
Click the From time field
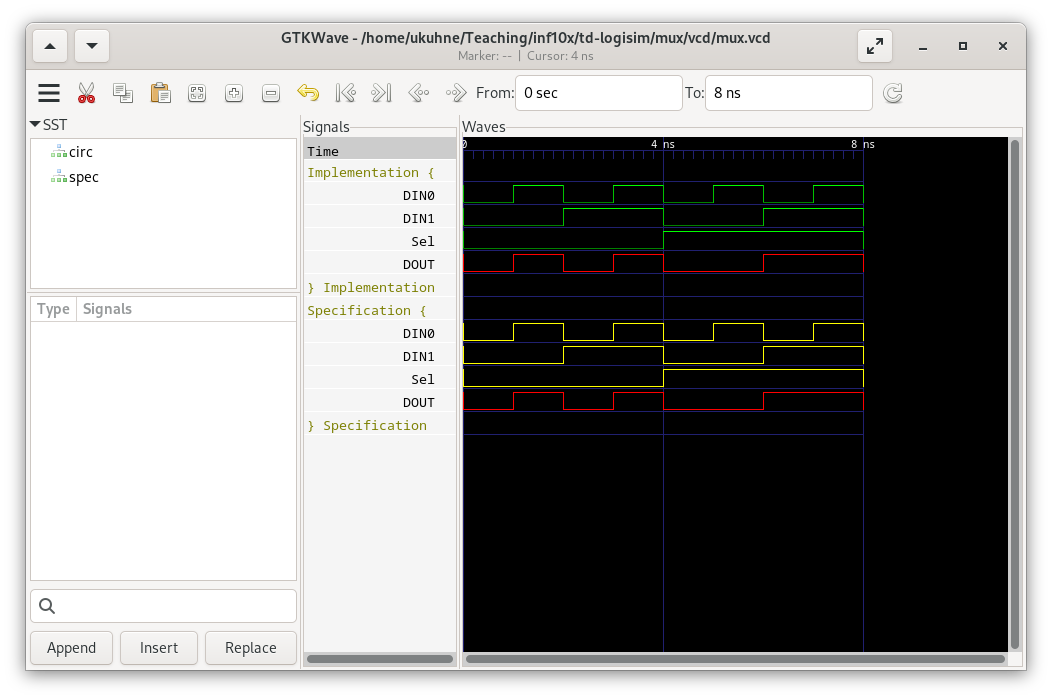pyautogui.click(x=598, y=93)
